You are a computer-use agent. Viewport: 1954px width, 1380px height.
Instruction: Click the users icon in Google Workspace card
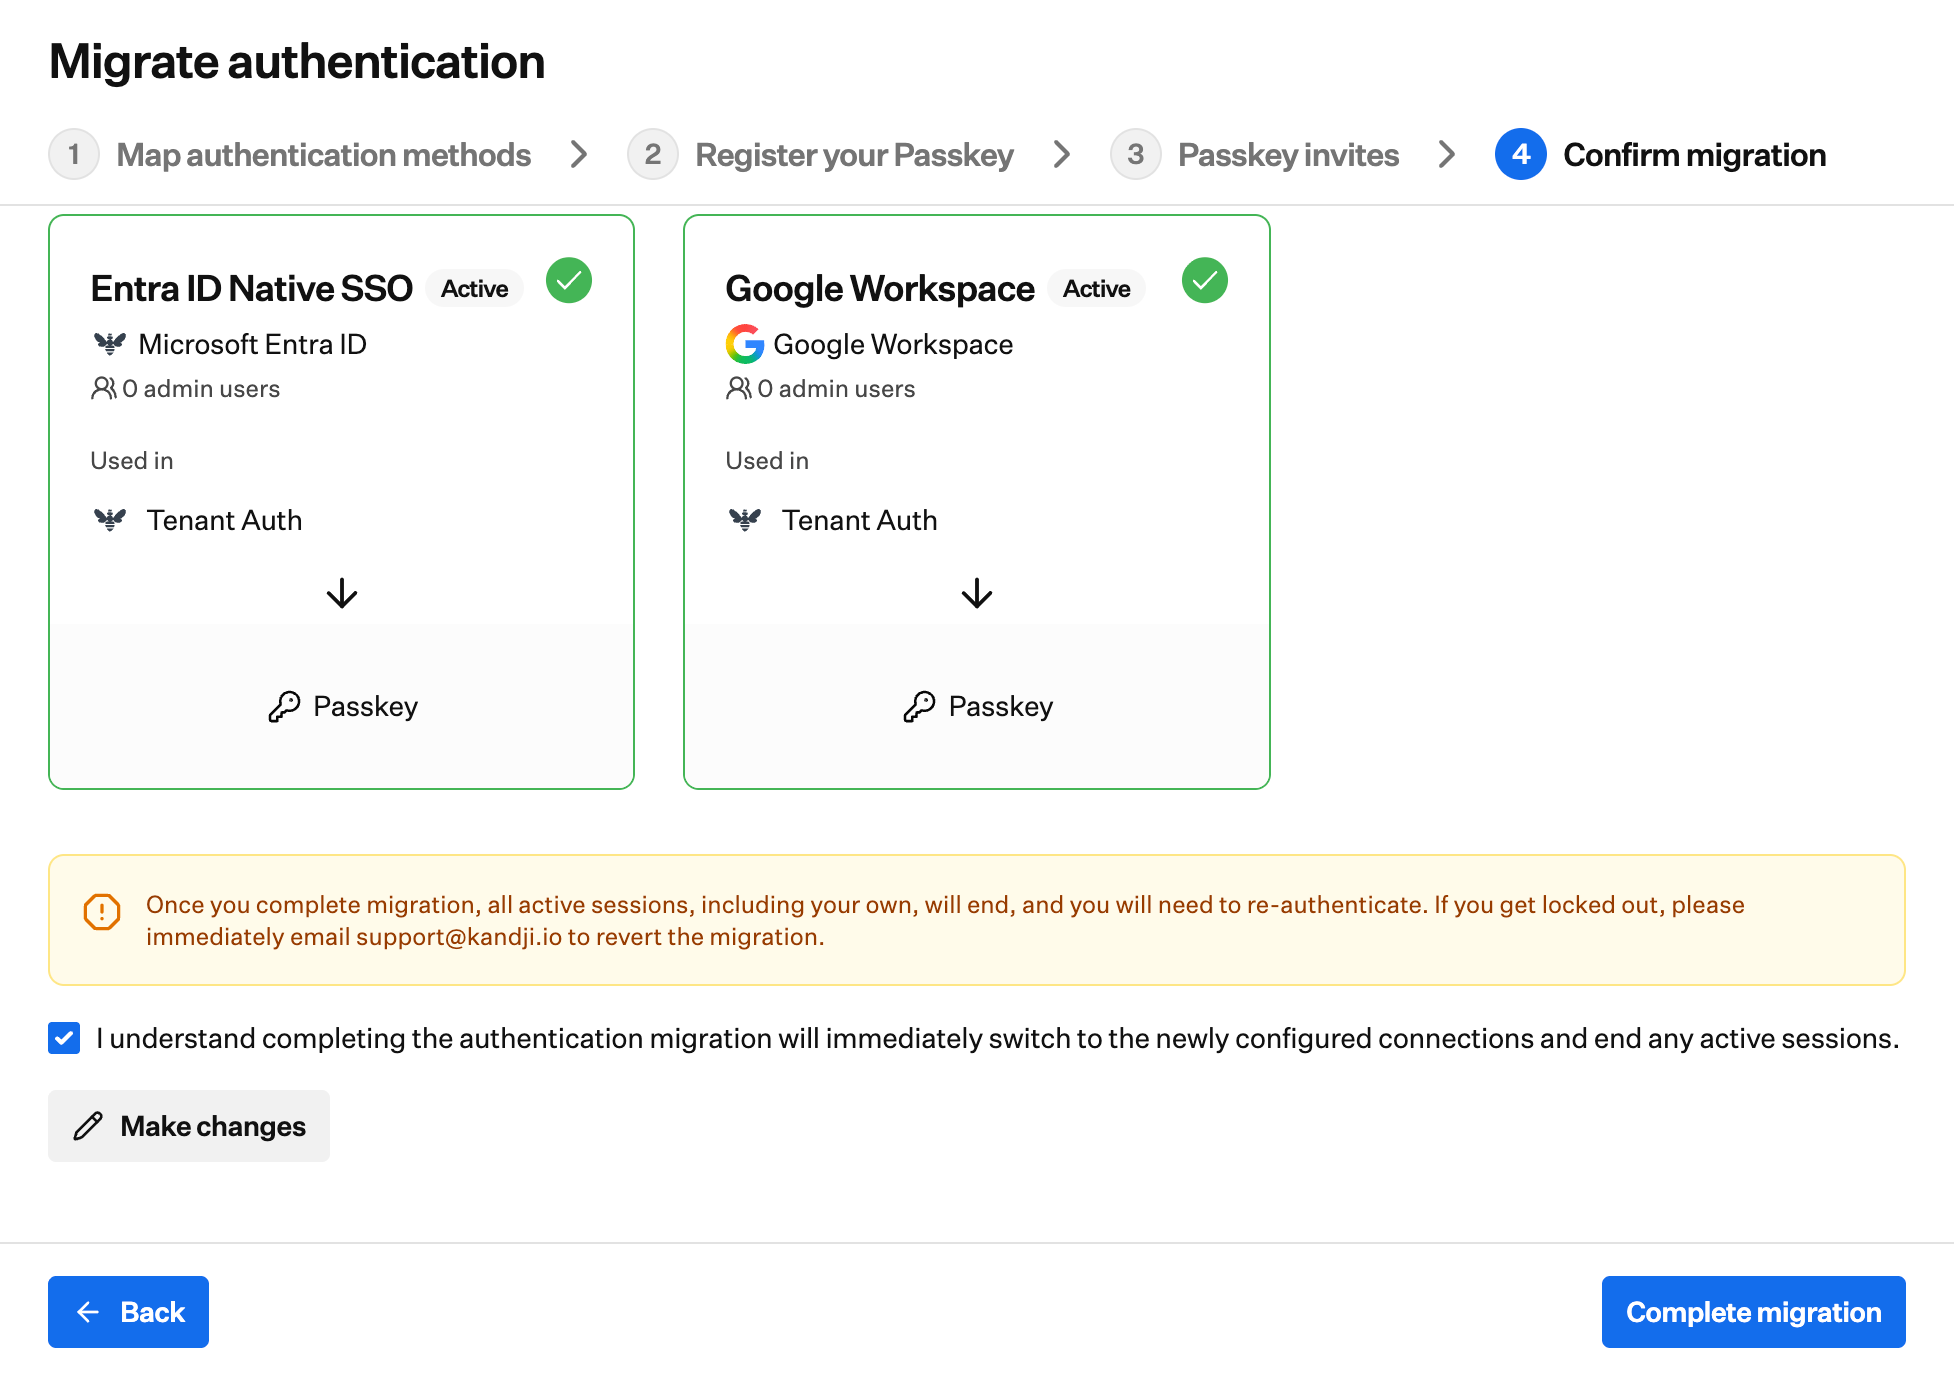(x=739, y=388)
